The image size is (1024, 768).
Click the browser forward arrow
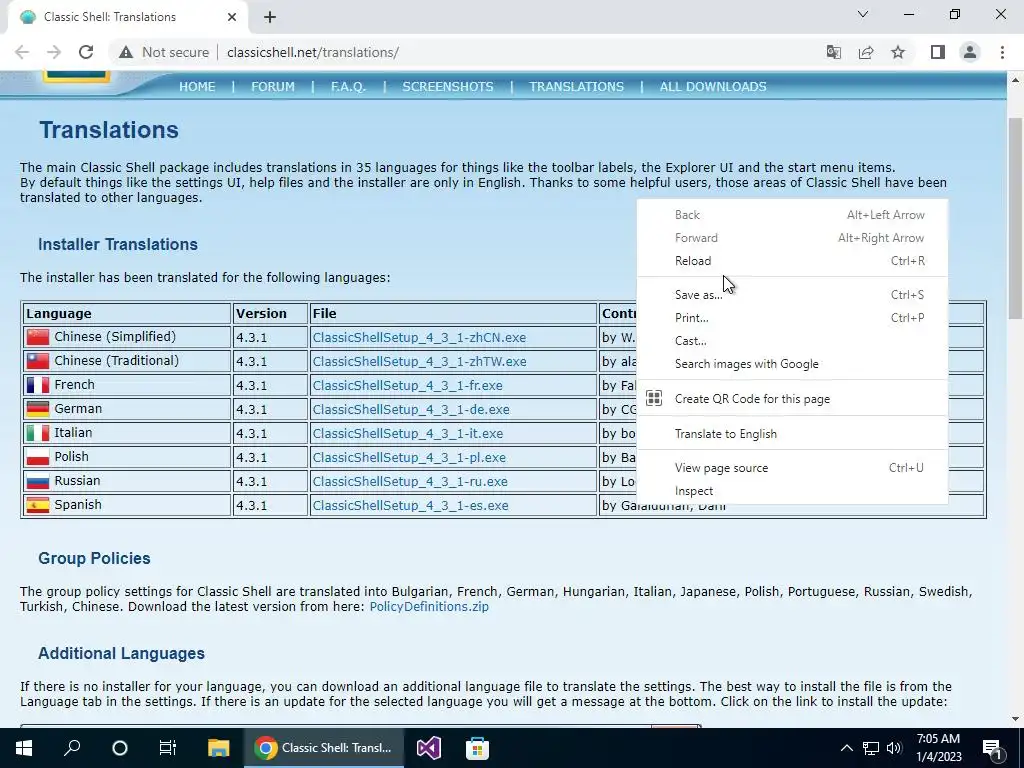[x=54, y=52]
